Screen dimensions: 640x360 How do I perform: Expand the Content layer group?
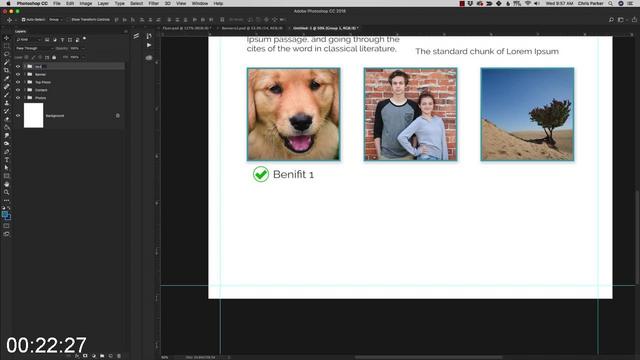pos(24,90)
